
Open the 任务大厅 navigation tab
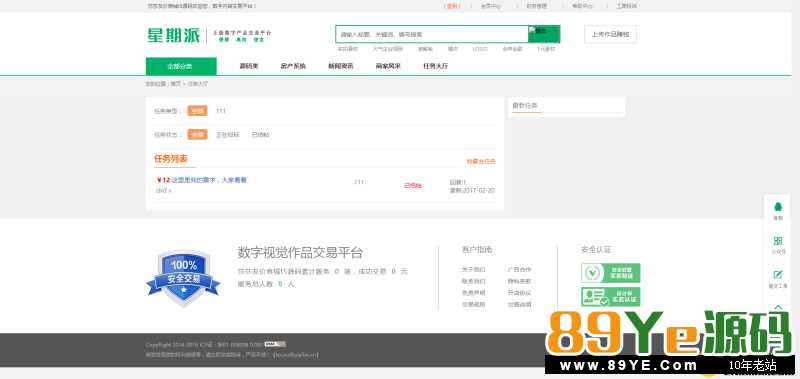tap(436, 66)
